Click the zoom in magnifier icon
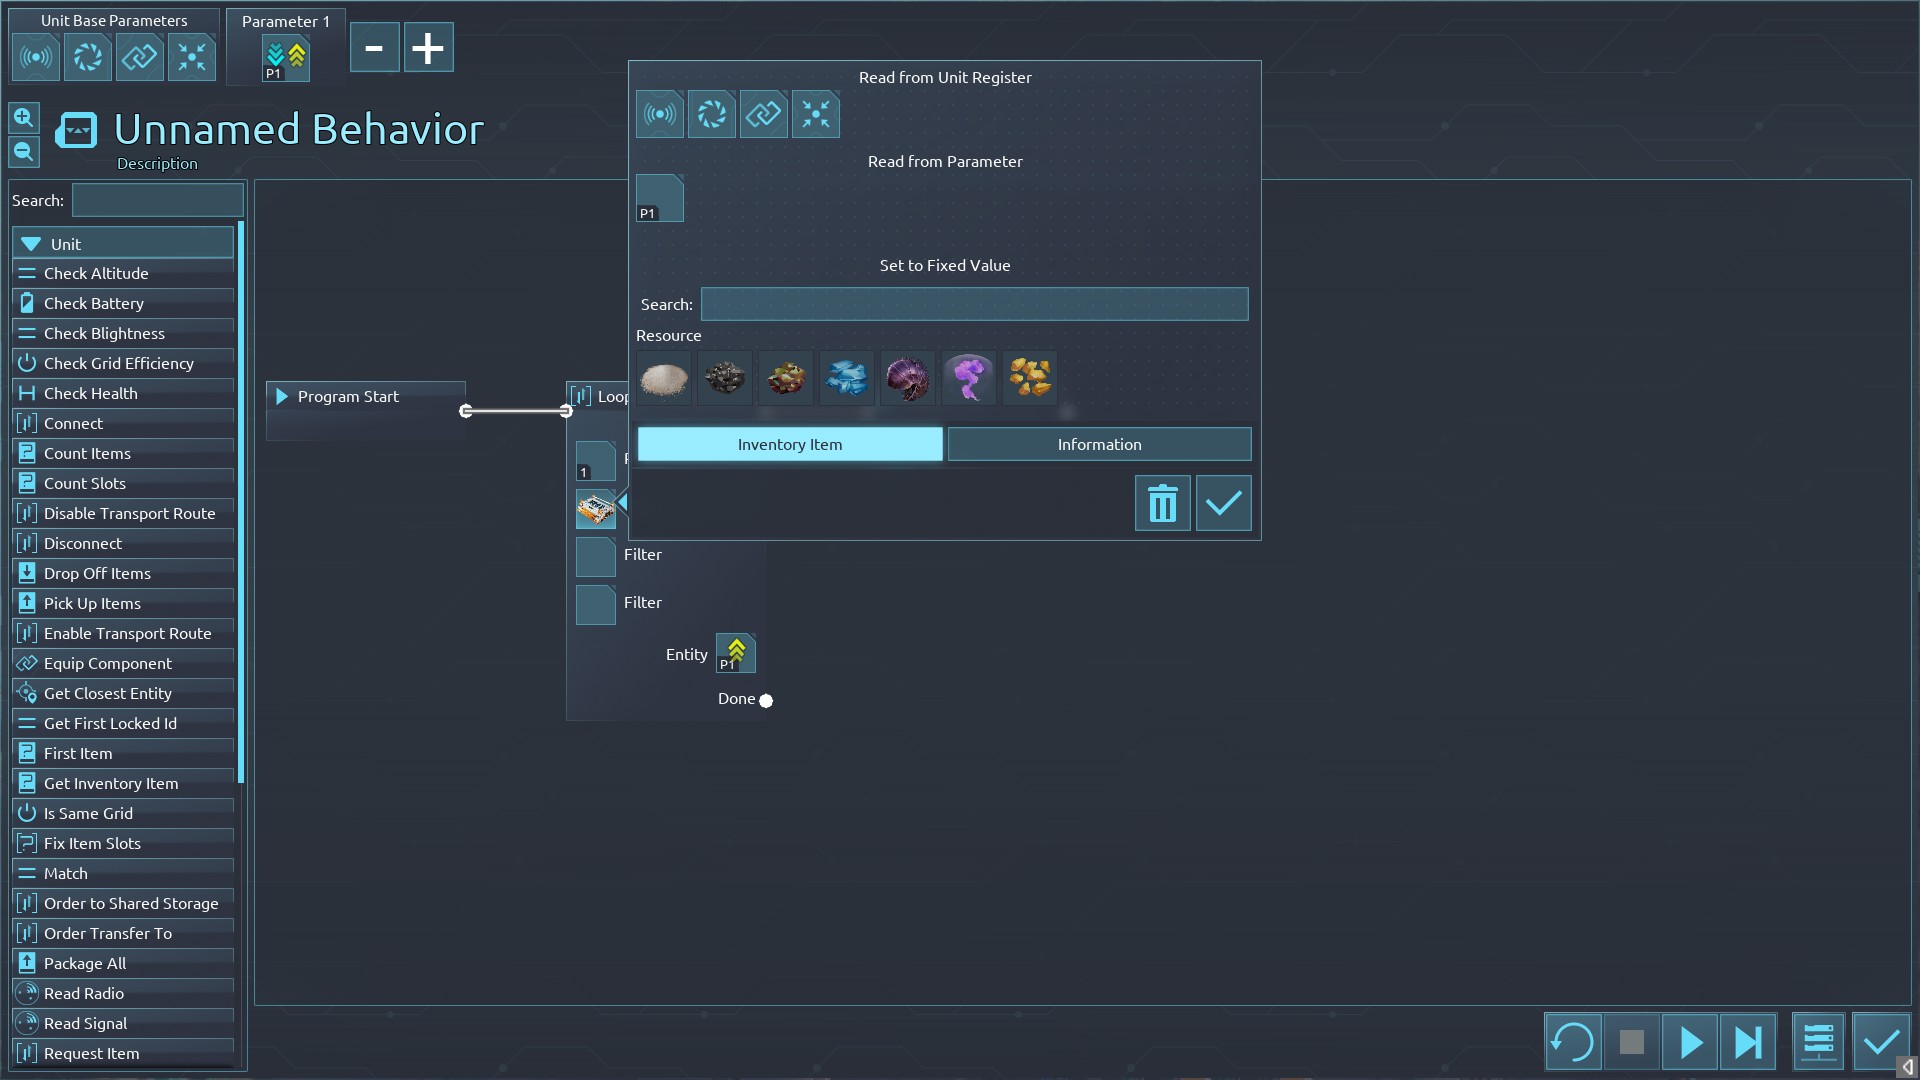Viewport: 1920px width, 1080px height. tap(24, 118)
